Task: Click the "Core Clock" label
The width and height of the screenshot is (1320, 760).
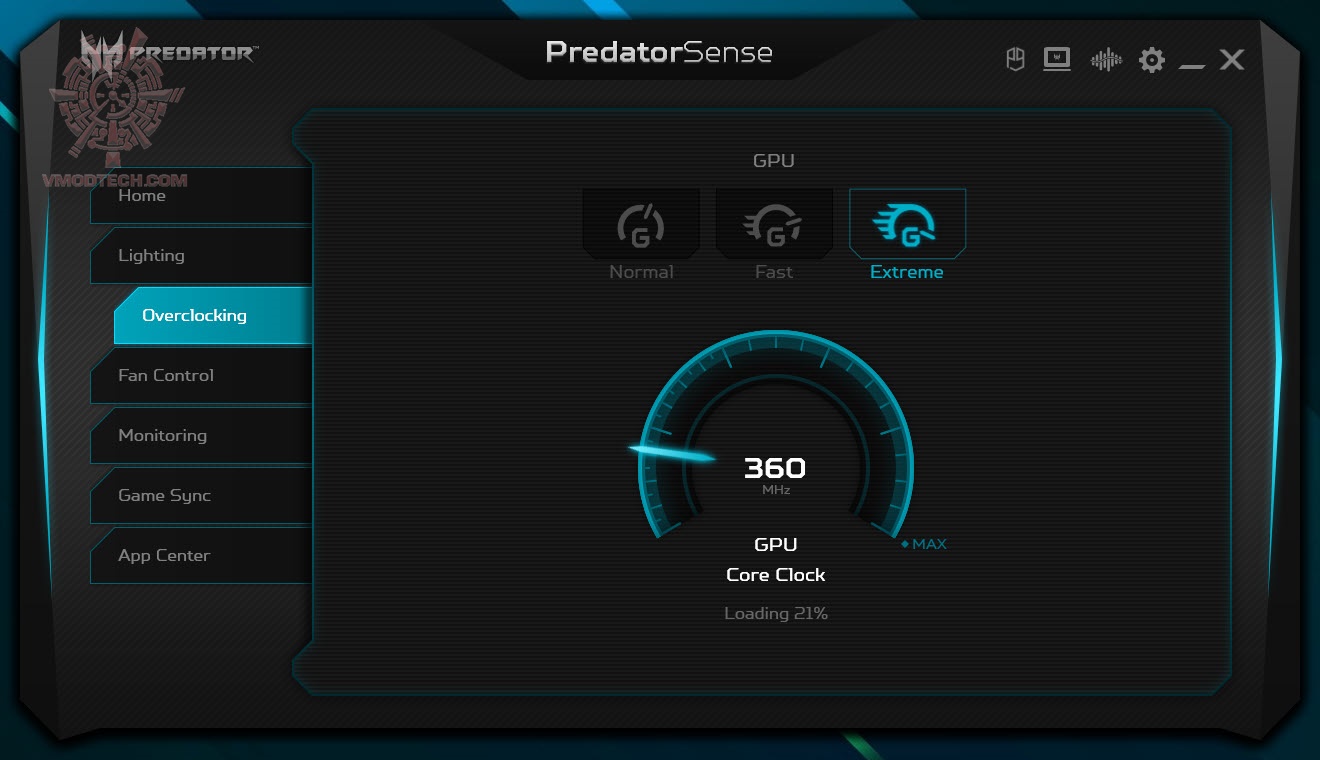Action: coord(776,575)
